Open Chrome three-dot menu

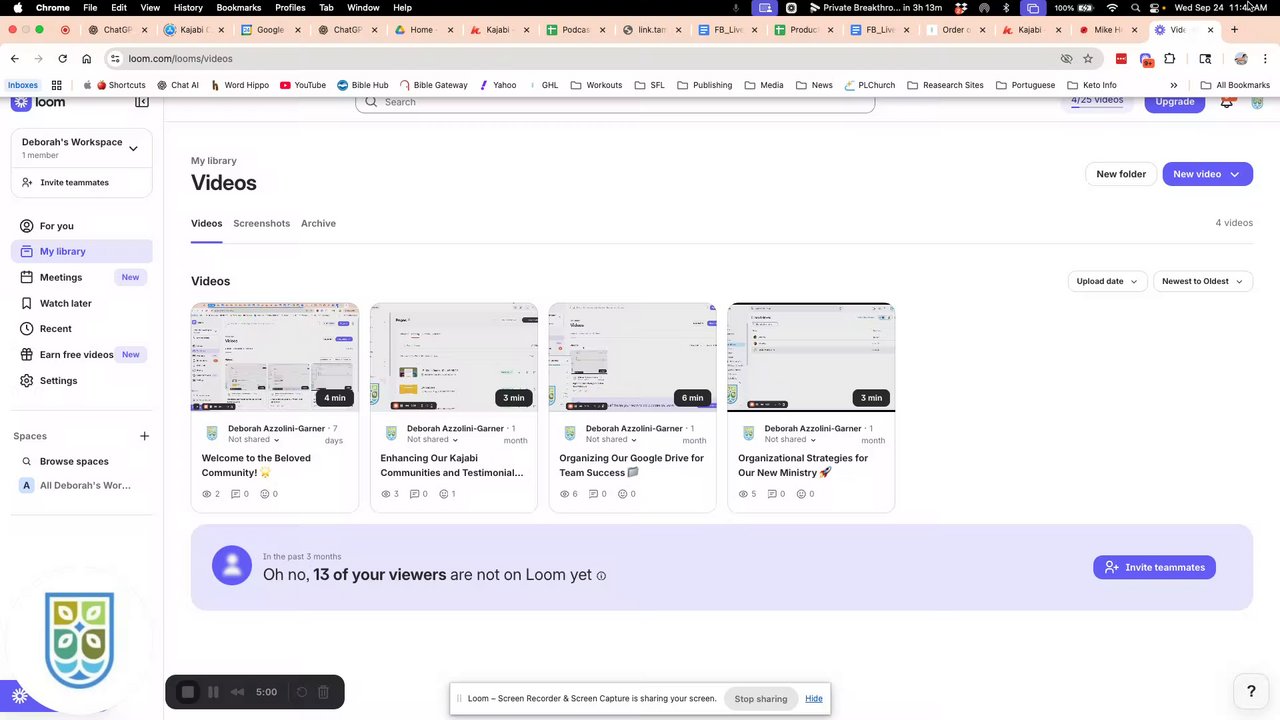click(1266, 59)
